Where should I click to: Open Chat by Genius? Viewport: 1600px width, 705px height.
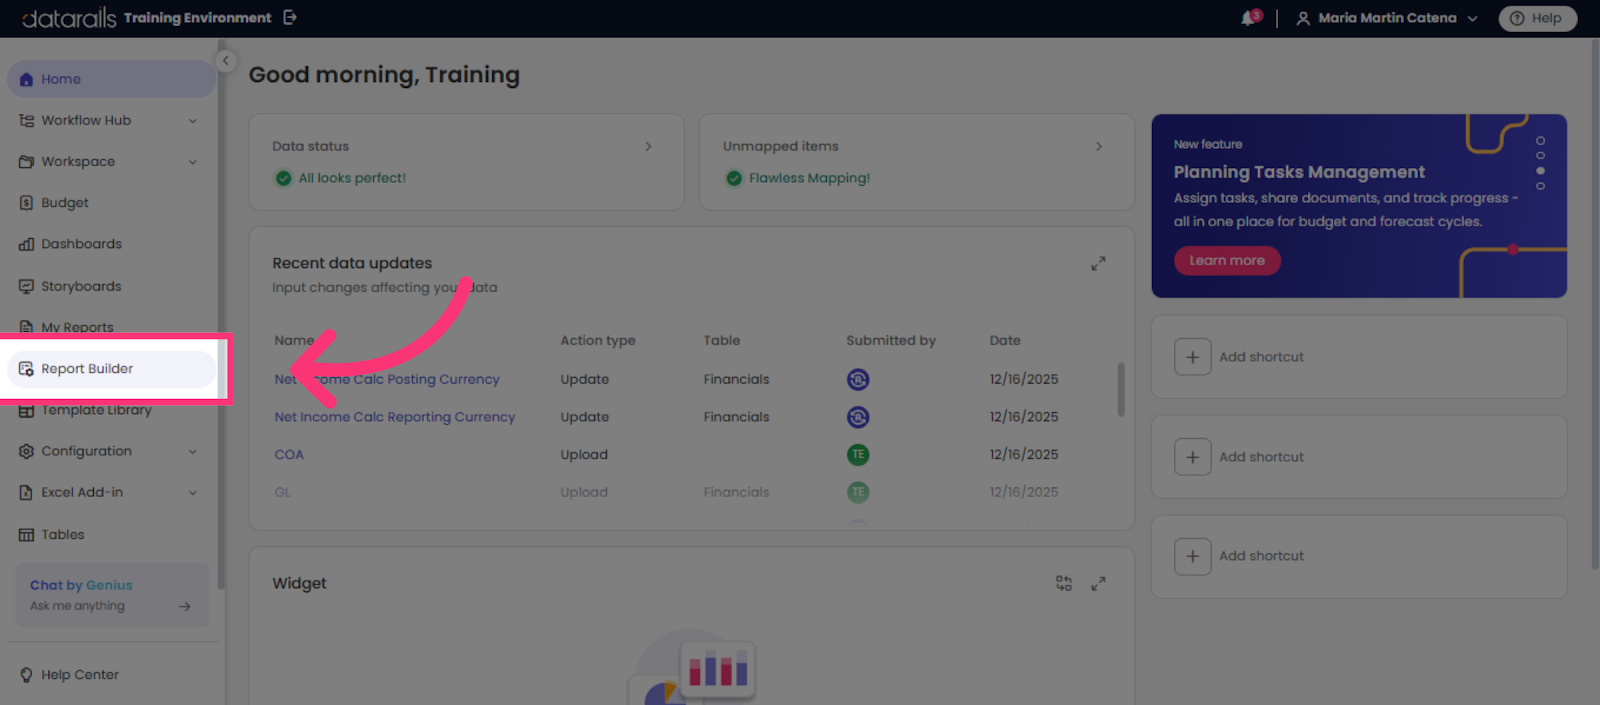click(x=112, y=595)
